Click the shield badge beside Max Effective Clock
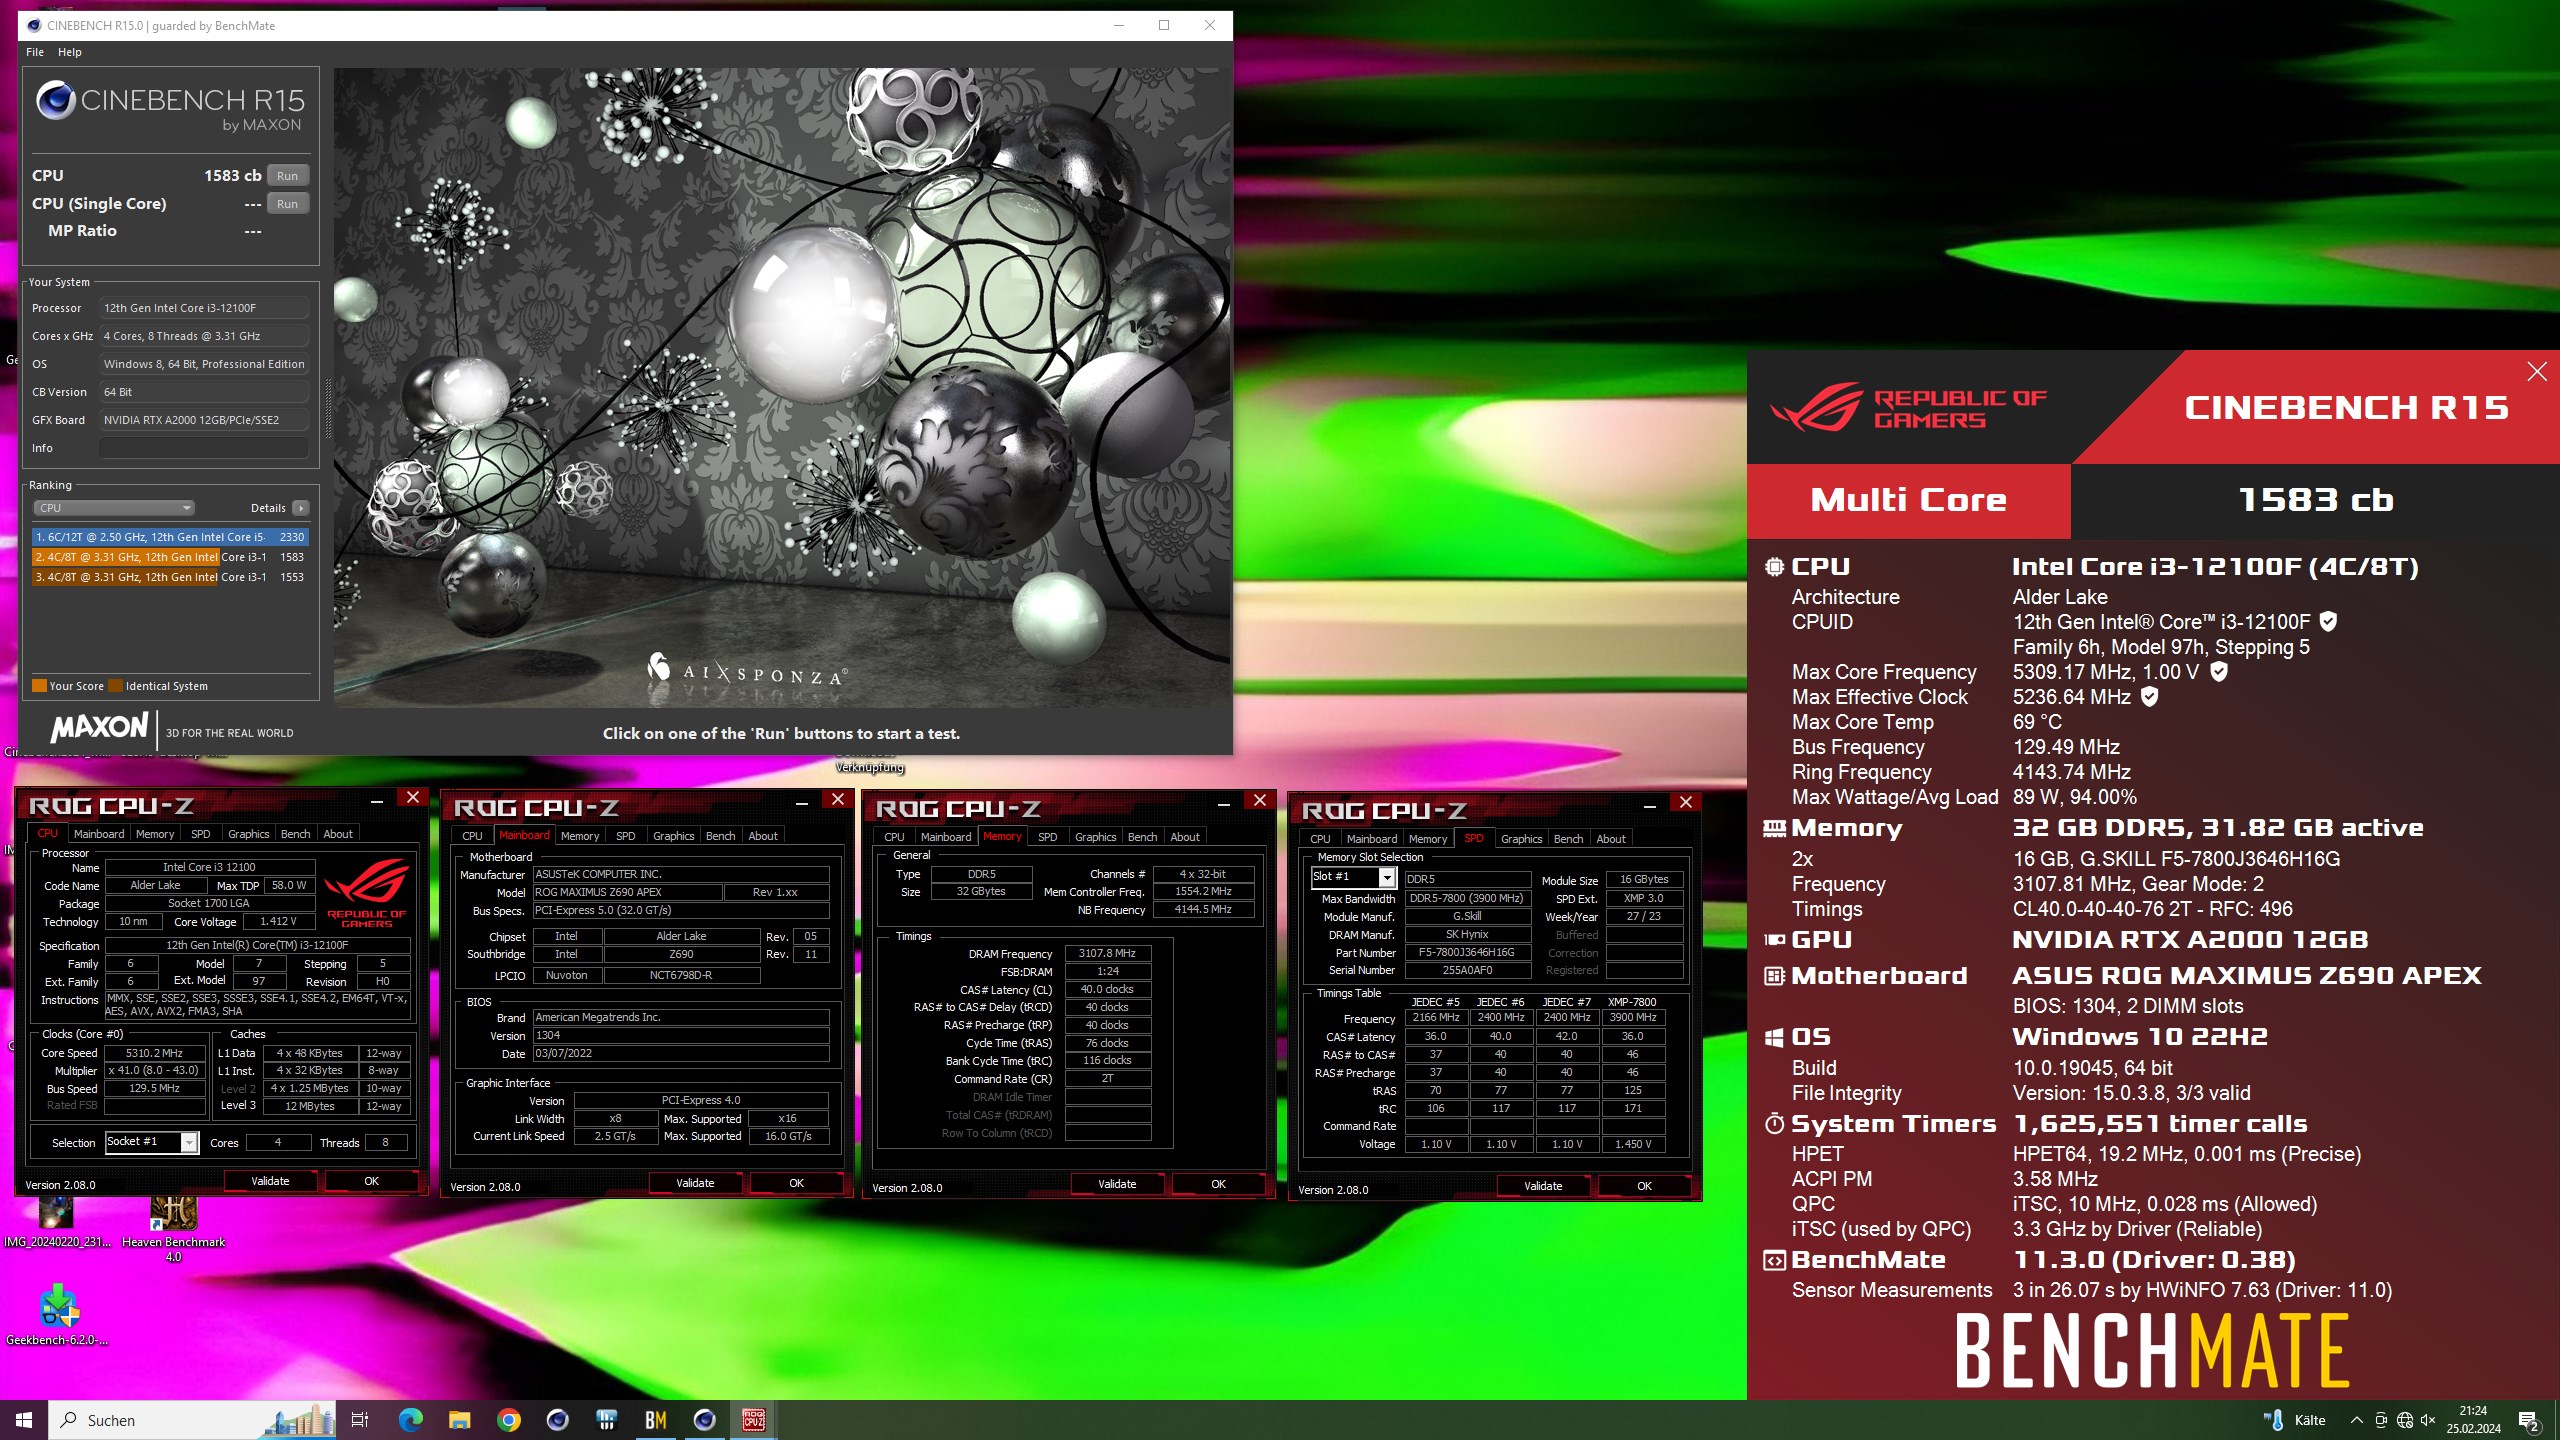 pos(2150,696)
